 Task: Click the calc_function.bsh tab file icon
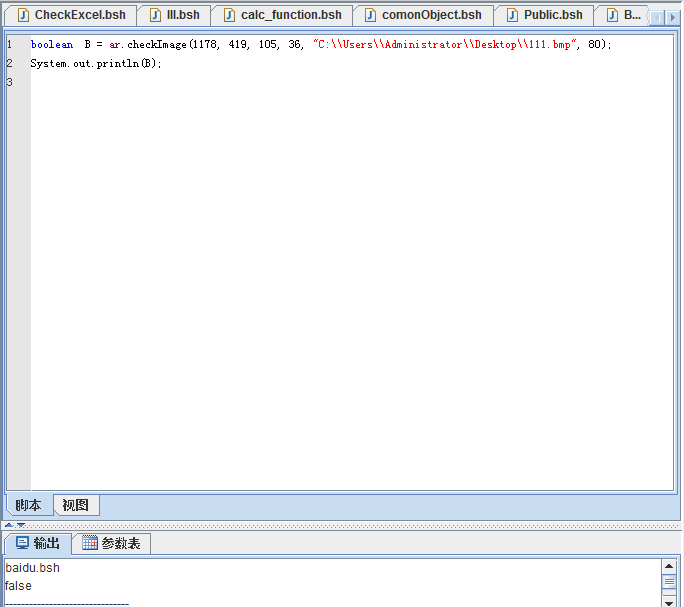click(x=229, y=15)
